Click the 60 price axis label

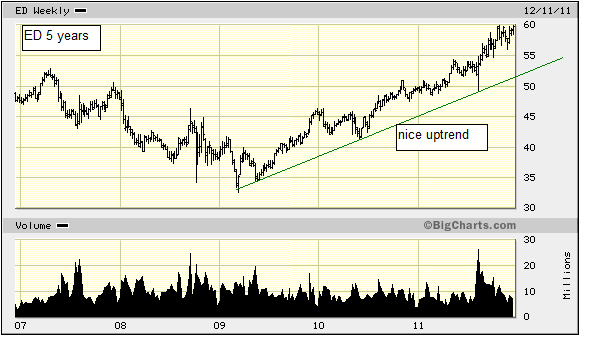pos(529,24)
